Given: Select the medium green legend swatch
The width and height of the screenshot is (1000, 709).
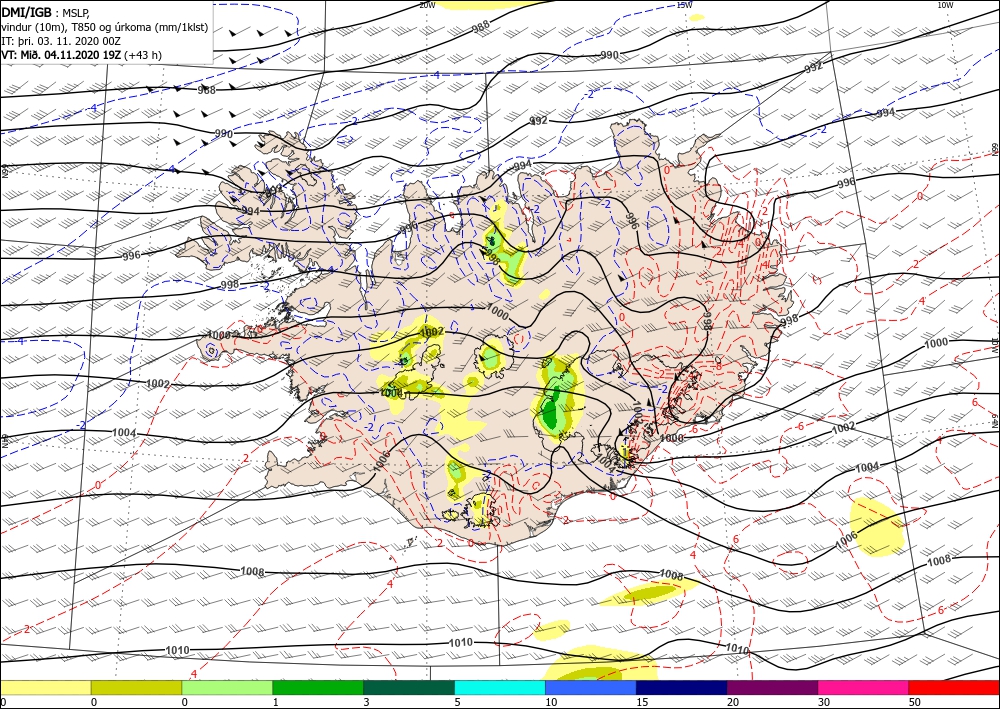Looking at the screenshot, I should (x=318, y=687).
